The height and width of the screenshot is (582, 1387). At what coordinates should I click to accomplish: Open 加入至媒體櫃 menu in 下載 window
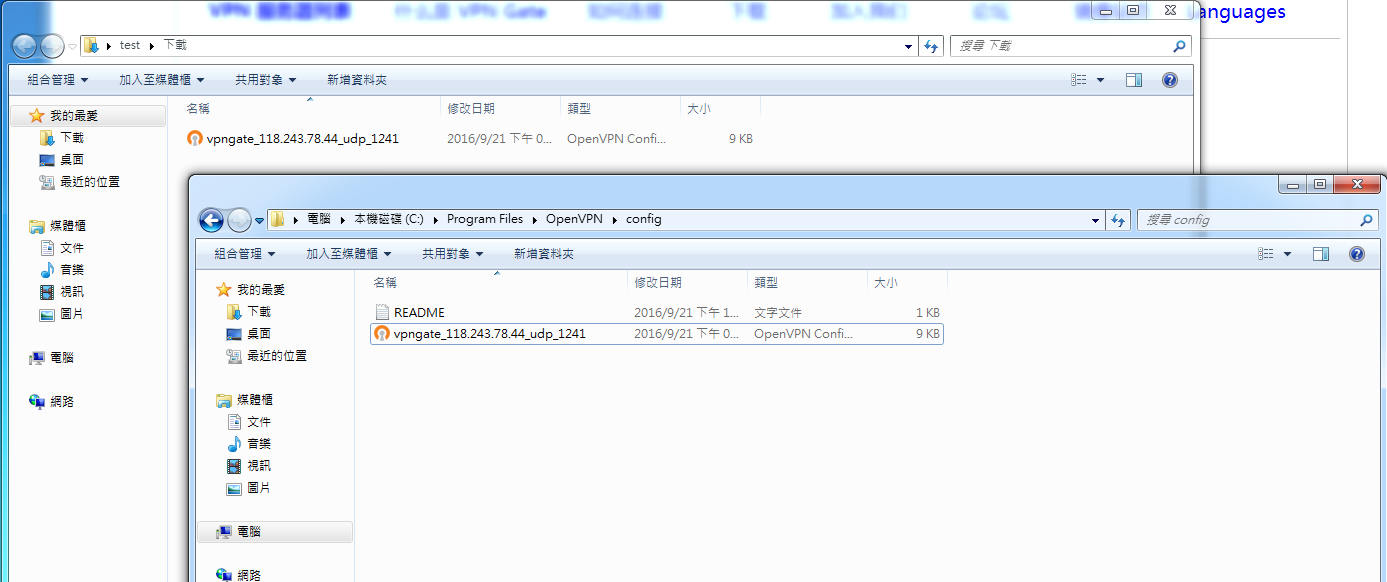[x=162, y=80]
